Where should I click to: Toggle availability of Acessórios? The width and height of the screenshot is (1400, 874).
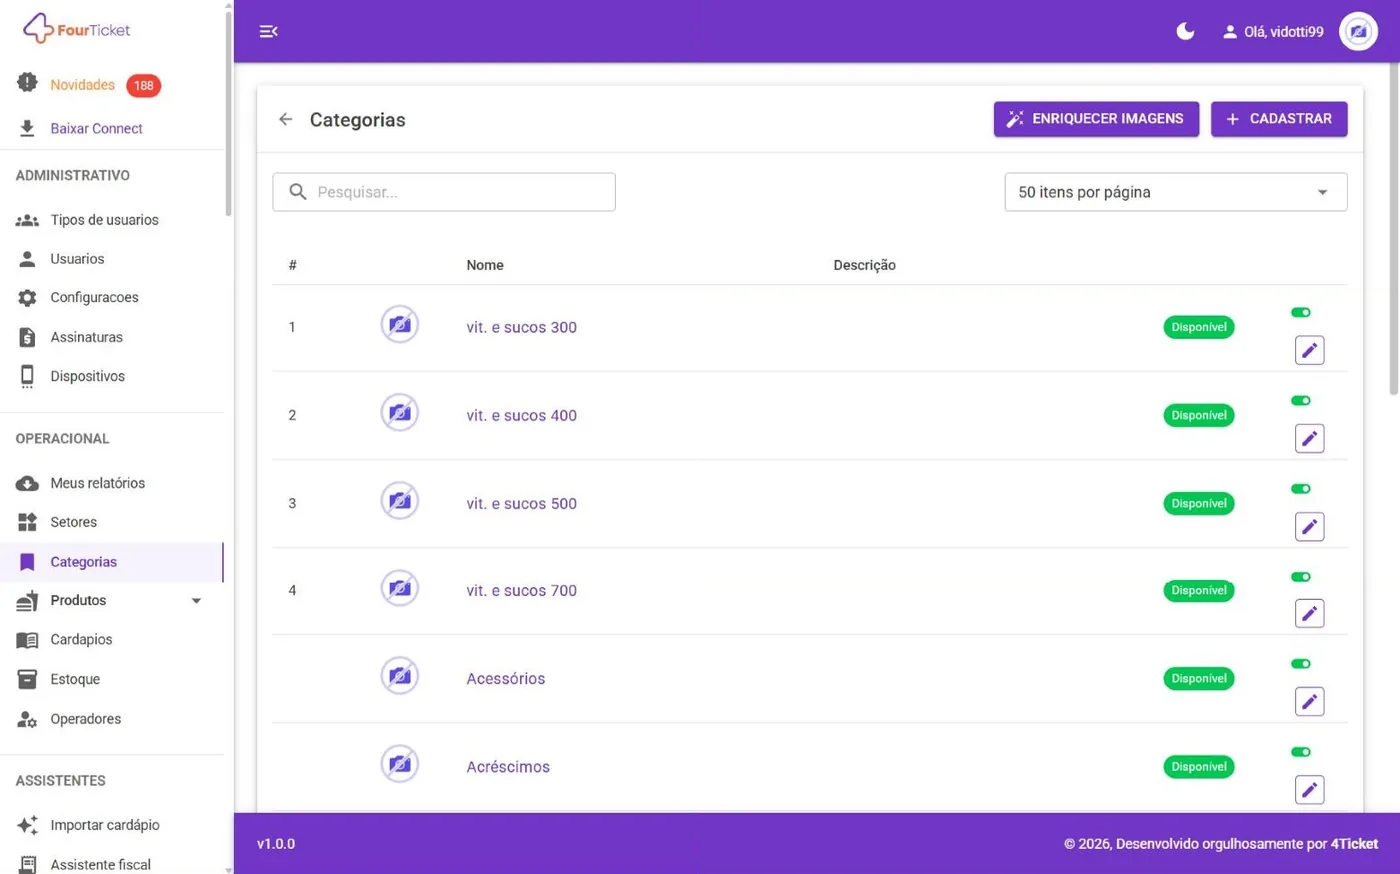(x=1300, y=663)
